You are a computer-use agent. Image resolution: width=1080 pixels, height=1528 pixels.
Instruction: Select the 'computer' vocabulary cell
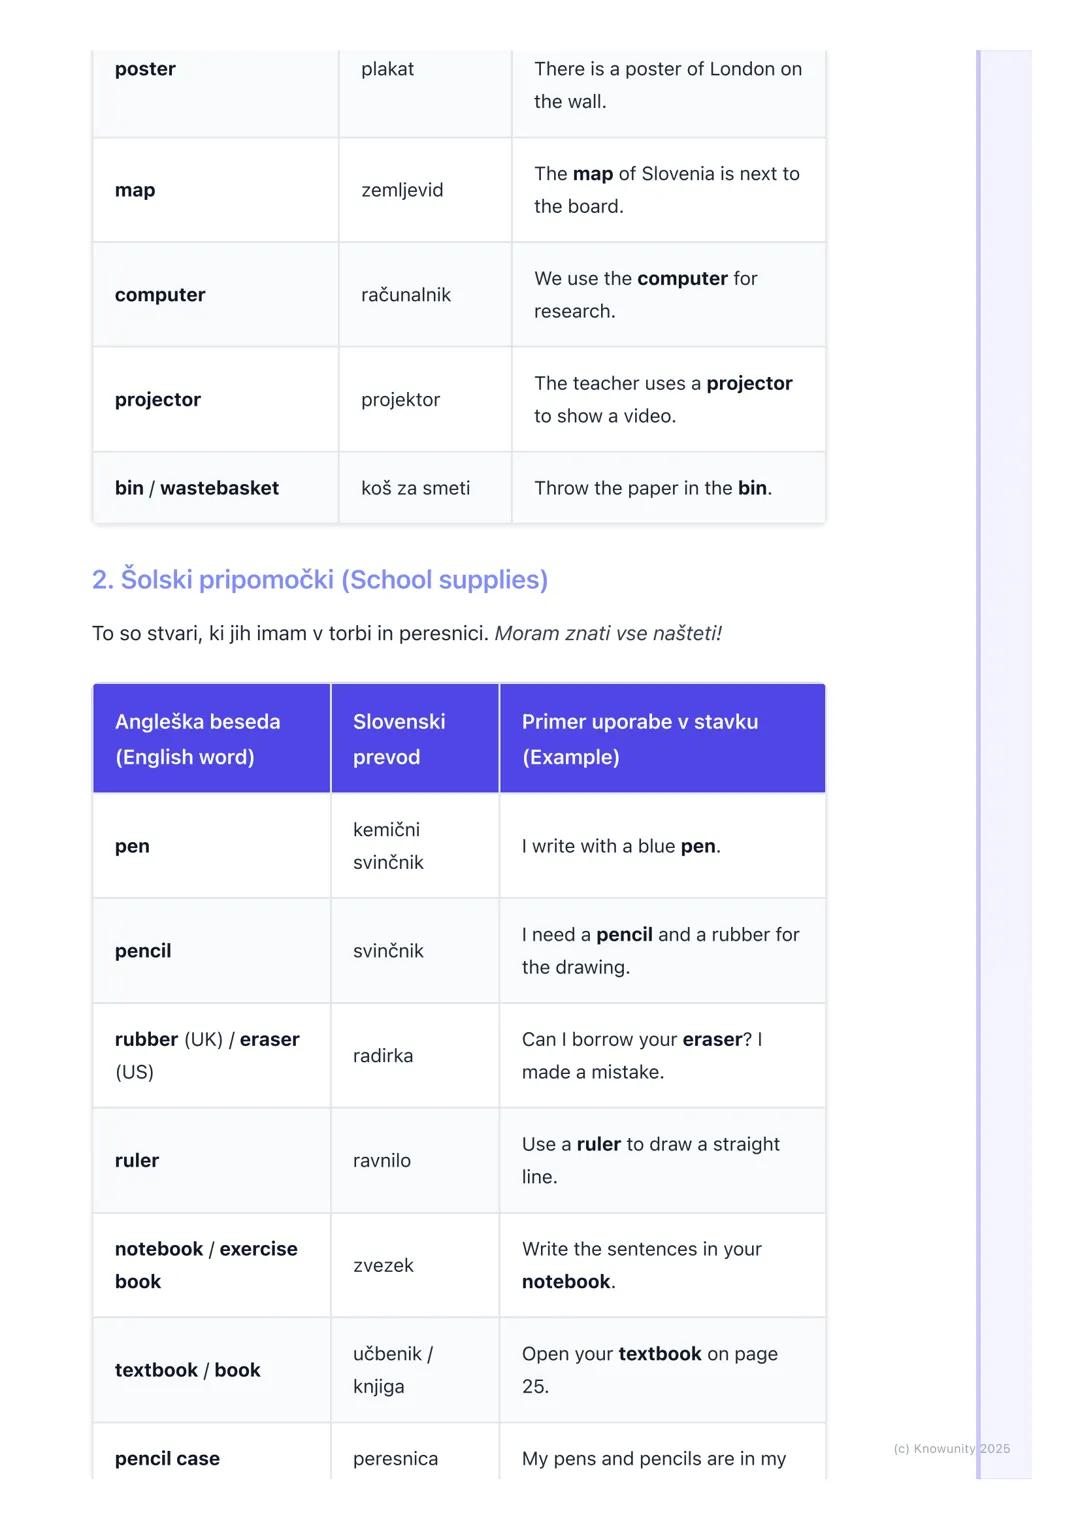(160, 295)
